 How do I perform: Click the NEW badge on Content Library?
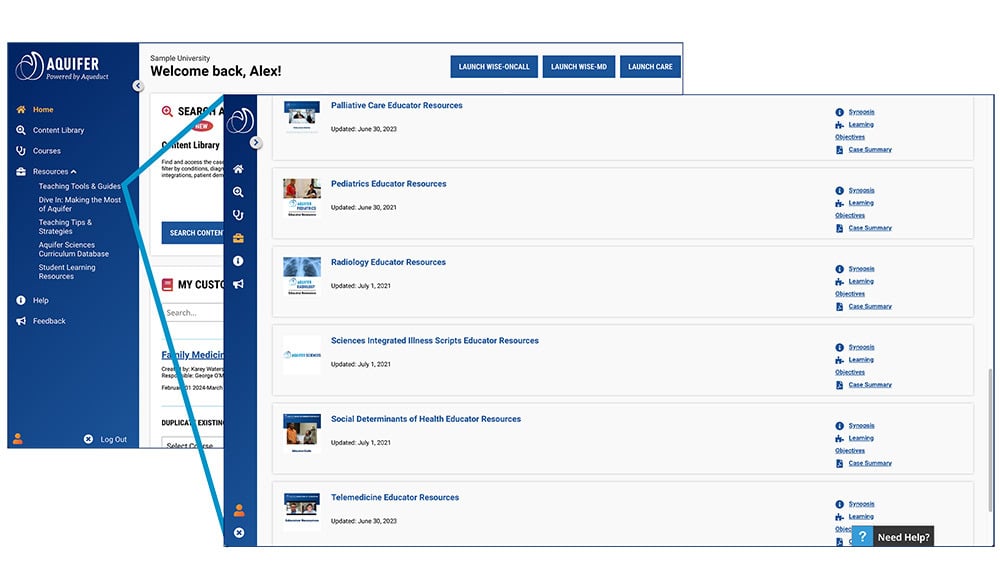201,126
